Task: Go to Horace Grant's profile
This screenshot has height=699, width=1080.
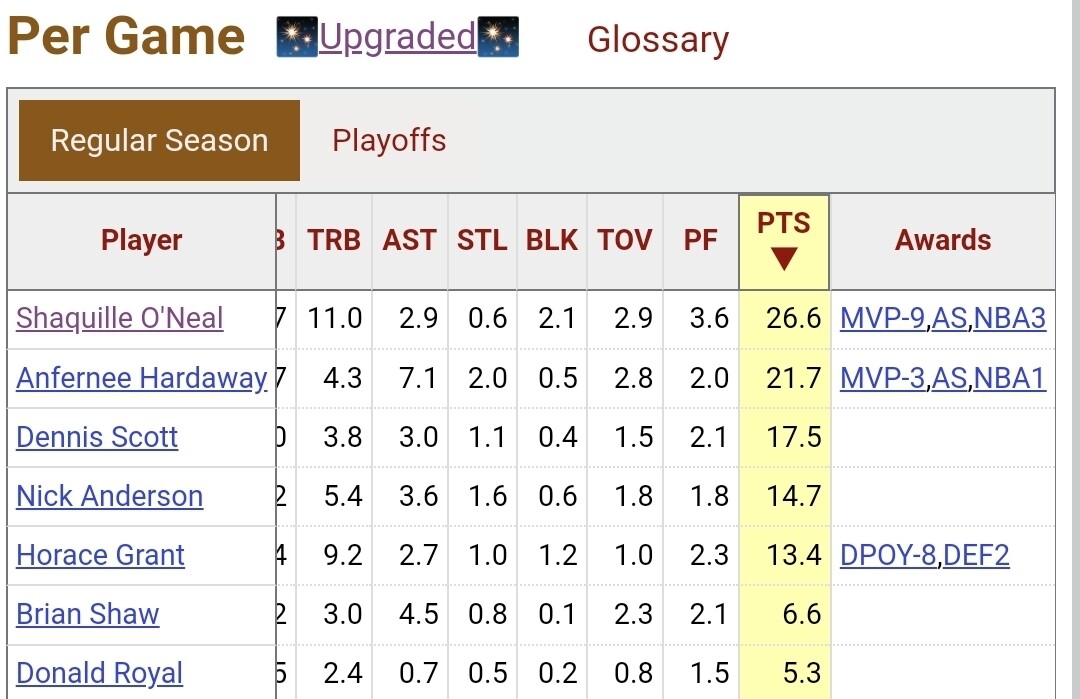Action: click(100, 555)
